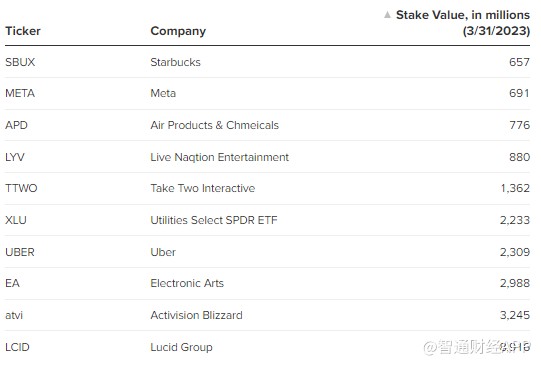Select the Starbucks company cell
541x366 pixels.
[x=175, y=62]
